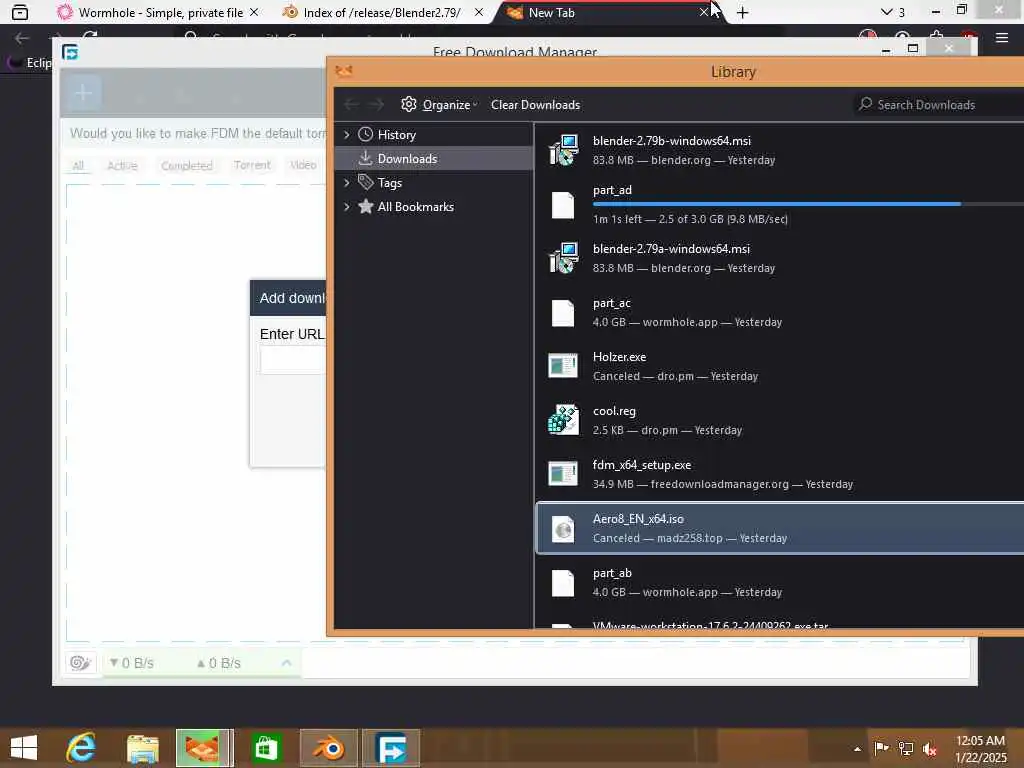Select the Active filter tab in FDM
The width and height of the screenshot is (1024, 768).
coord(122,166)
